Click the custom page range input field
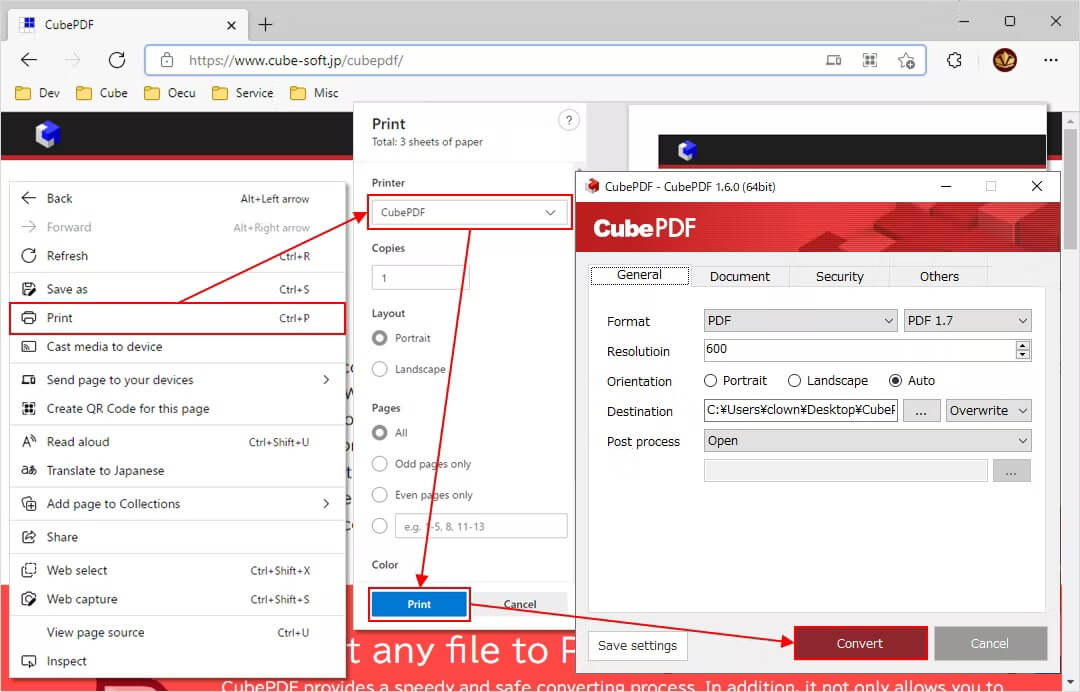Image resolution: width=1080 pixels, height=692 pixels. [x=481, y=525]
